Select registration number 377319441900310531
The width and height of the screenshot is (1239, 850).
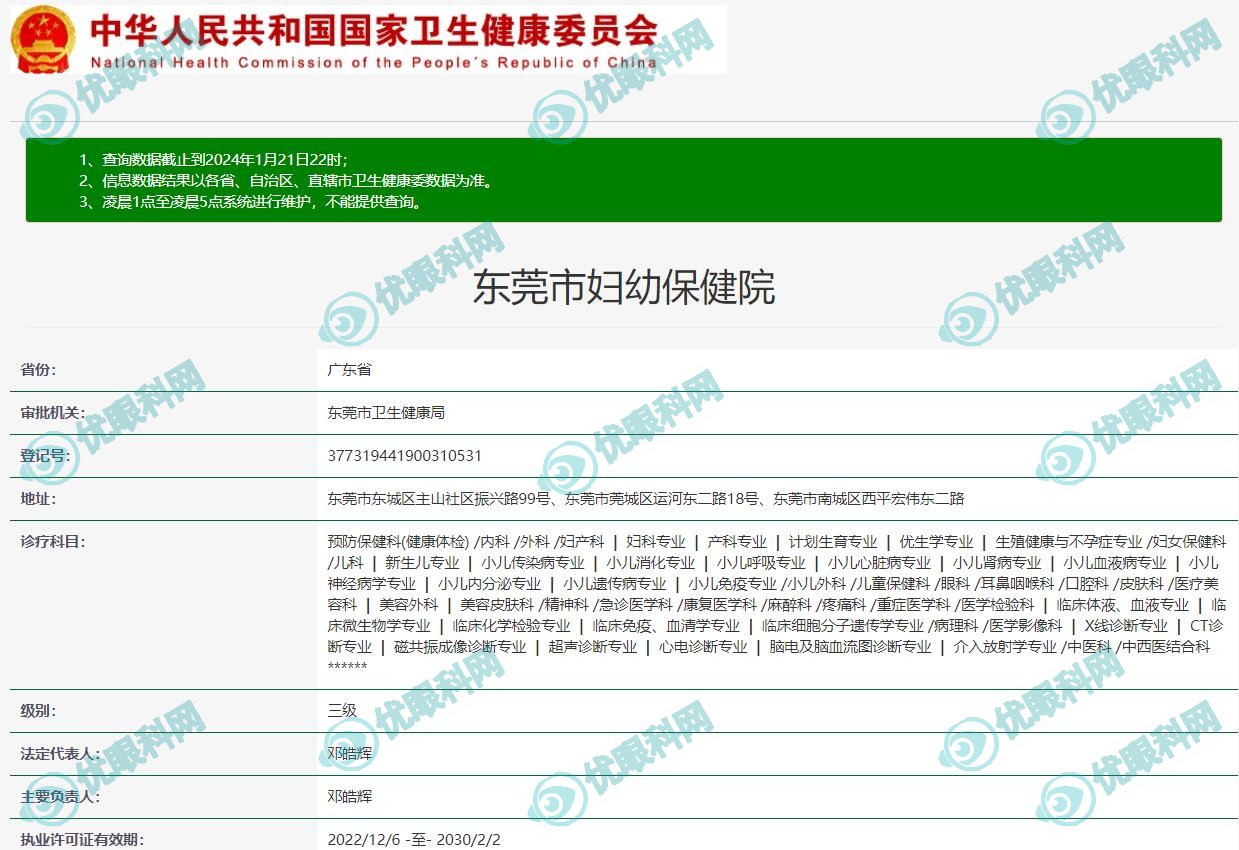405,455
